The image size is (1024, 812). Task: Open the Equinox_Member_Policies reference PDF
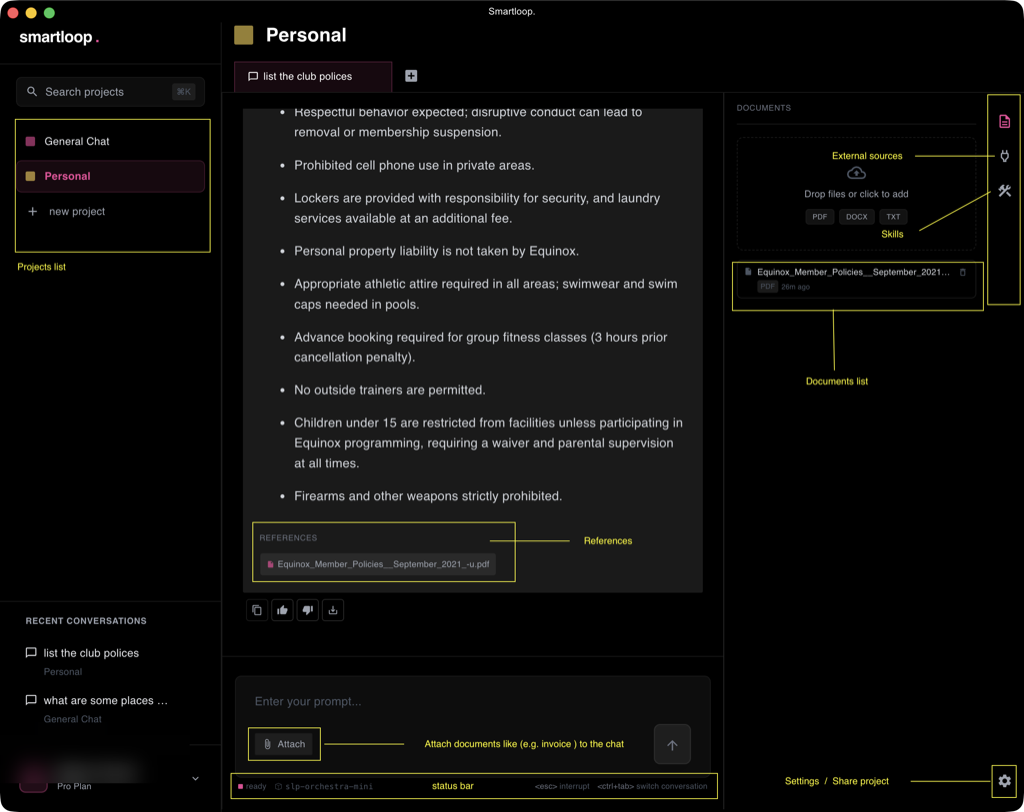tap(378, 564)
